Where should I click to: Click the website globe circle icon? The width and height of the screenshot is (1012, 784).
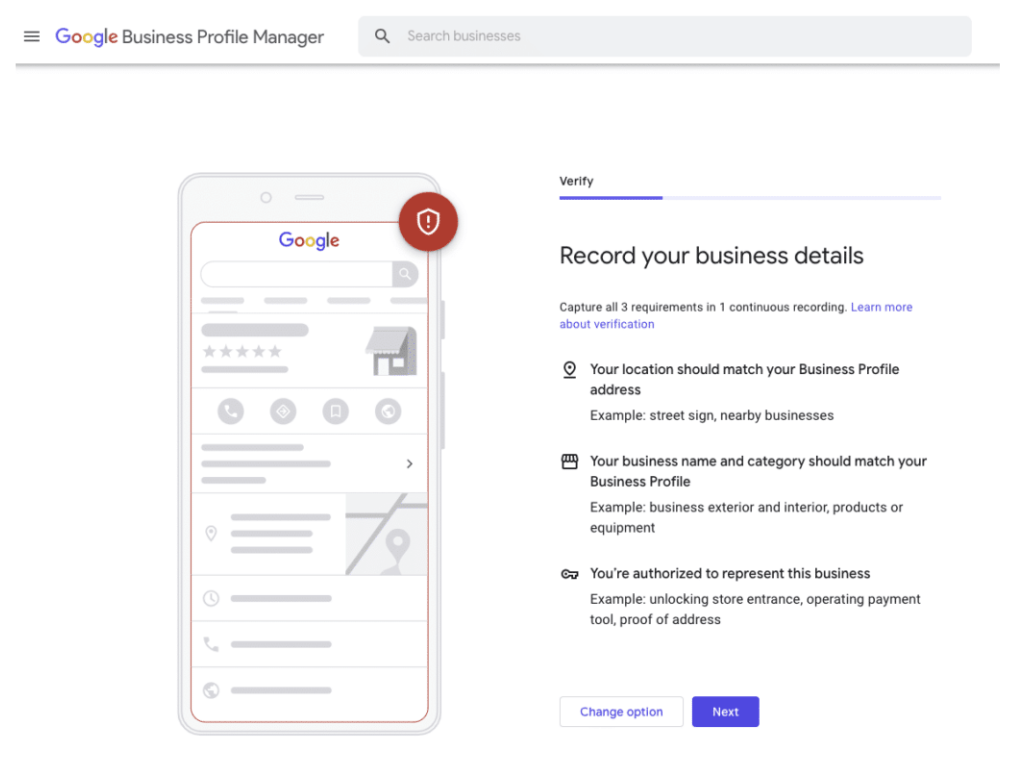coord(388,411)
